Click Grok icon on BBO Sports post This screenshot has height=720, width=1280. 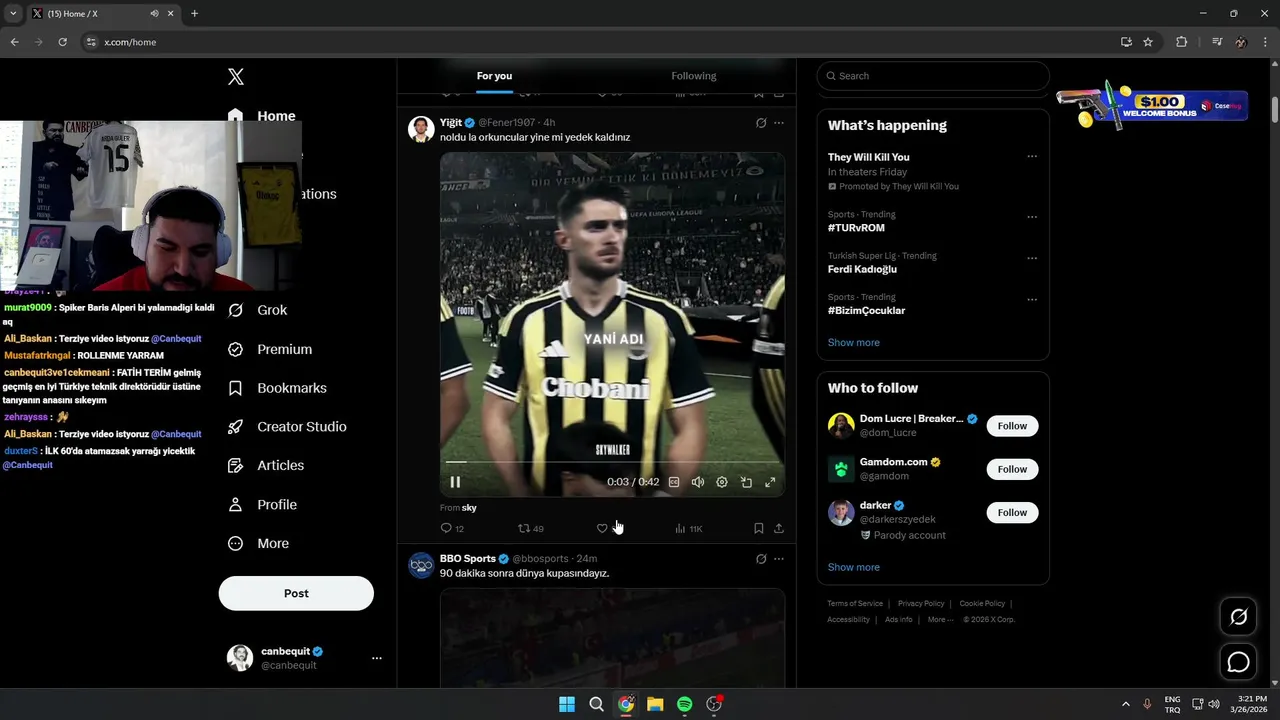761,559
